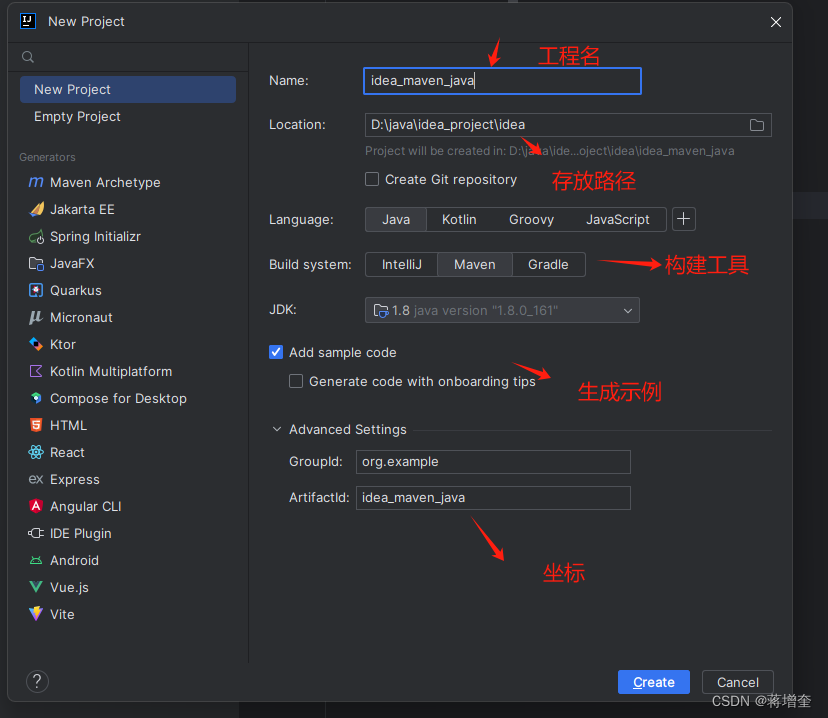Click the Angular CLI icon
Viewport: 828px width, 718px height.
[36, 506]
